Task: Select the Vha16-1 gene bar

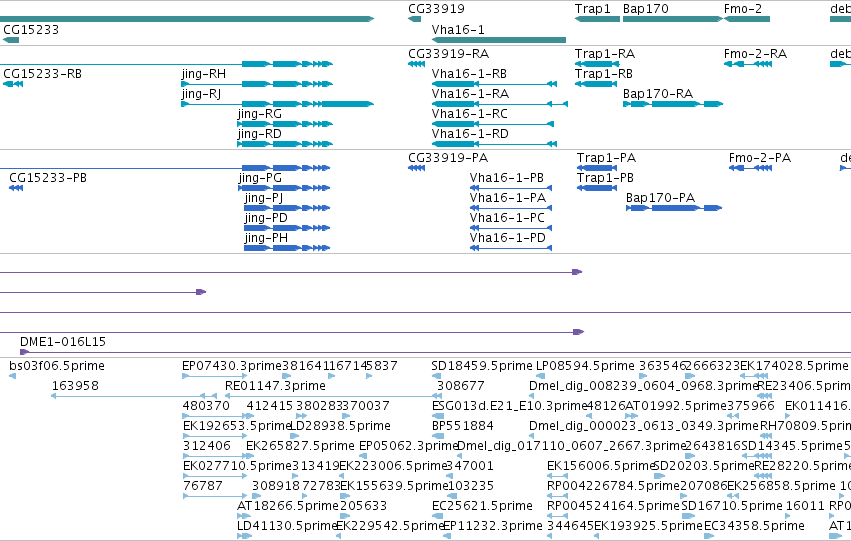Action: [x=499, y=40]
